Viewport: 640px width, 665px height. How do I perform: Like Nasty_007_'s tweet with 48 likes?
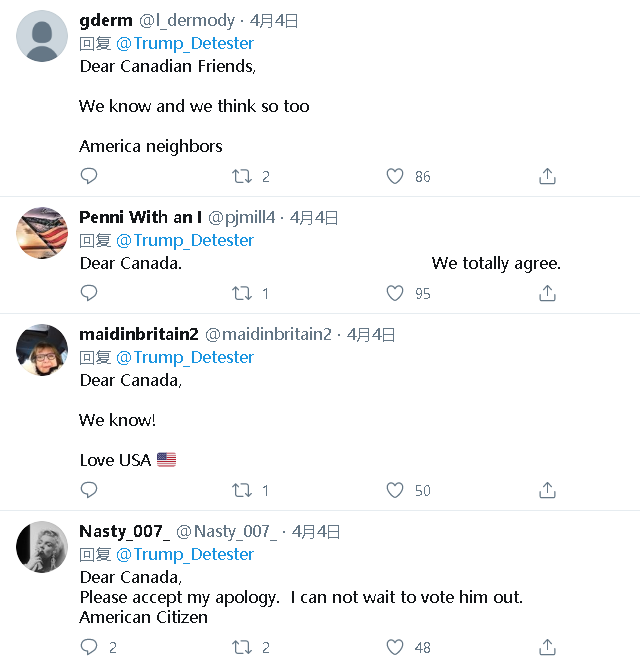click(395, 647)
